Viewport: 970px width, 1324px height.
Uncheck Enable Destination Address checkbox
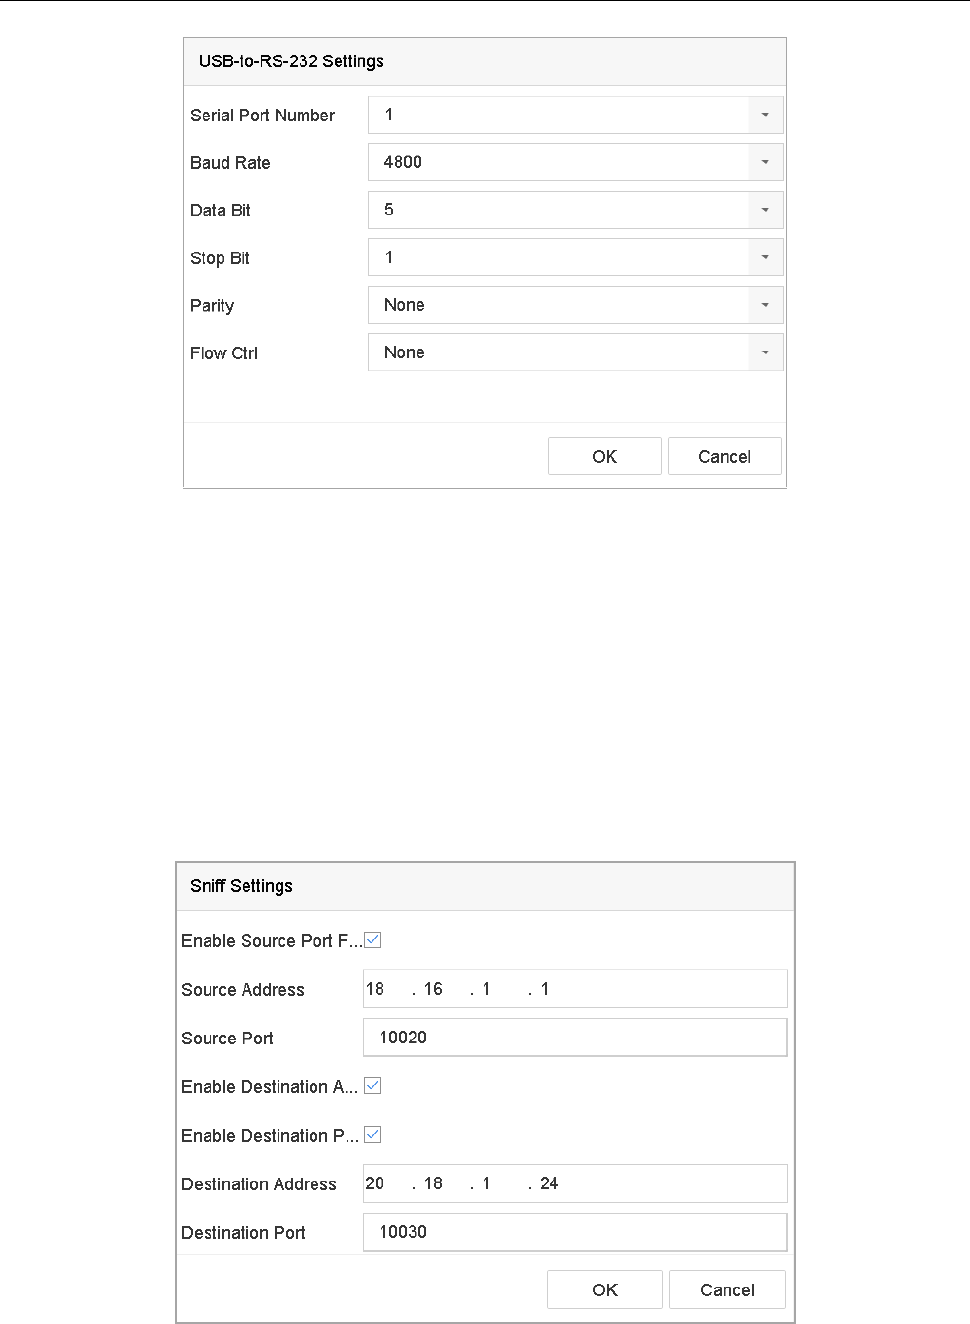(x=373, y=1086)
